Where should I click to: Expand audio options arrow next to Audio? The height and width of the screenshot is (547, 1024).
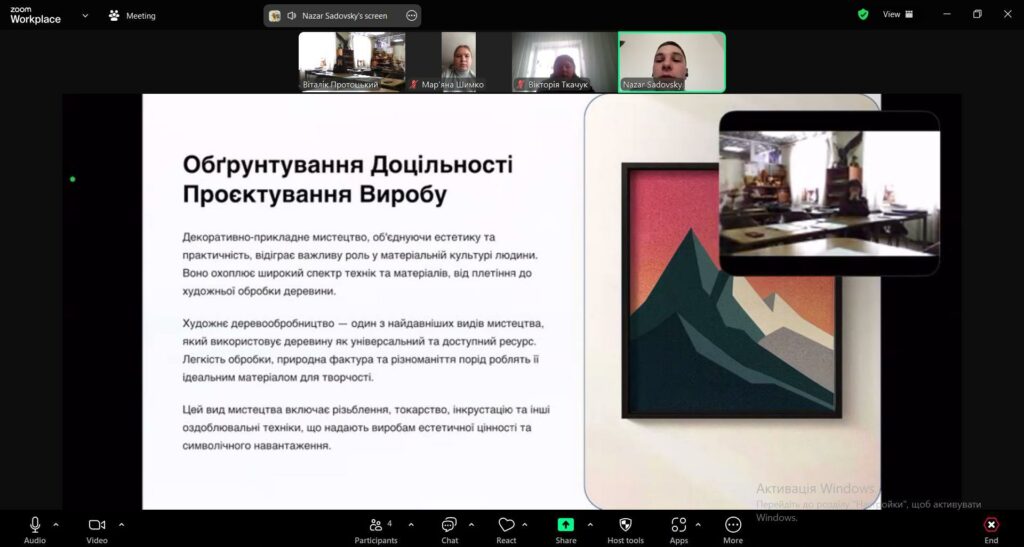pyautogui.click(x=56, y=524)
